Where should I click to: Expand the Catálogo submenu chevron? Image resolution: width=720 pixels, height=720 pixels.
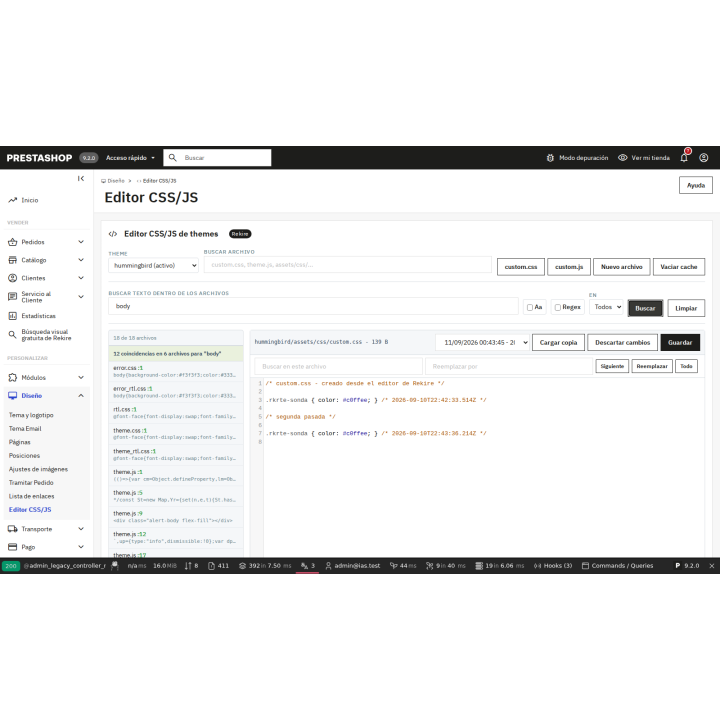click(81, 260)
